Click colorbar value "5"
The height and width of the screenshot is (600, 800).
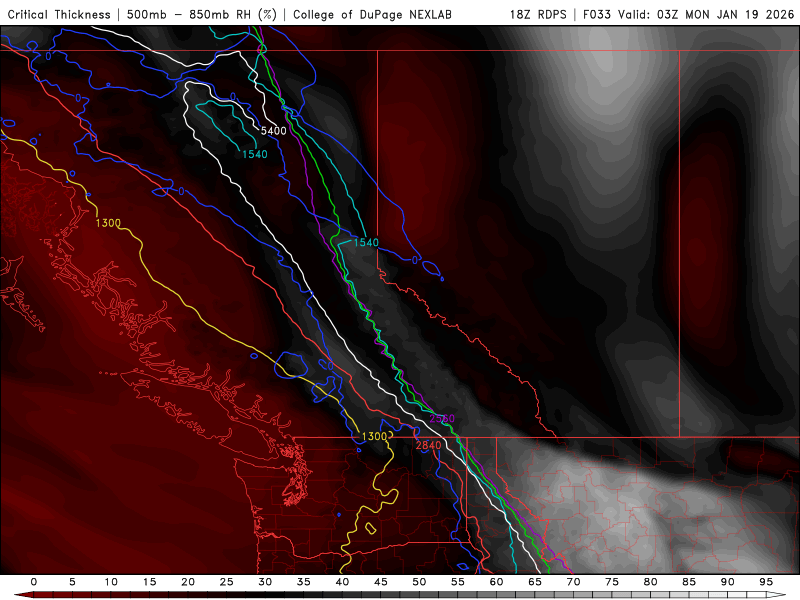coord(72,582)
